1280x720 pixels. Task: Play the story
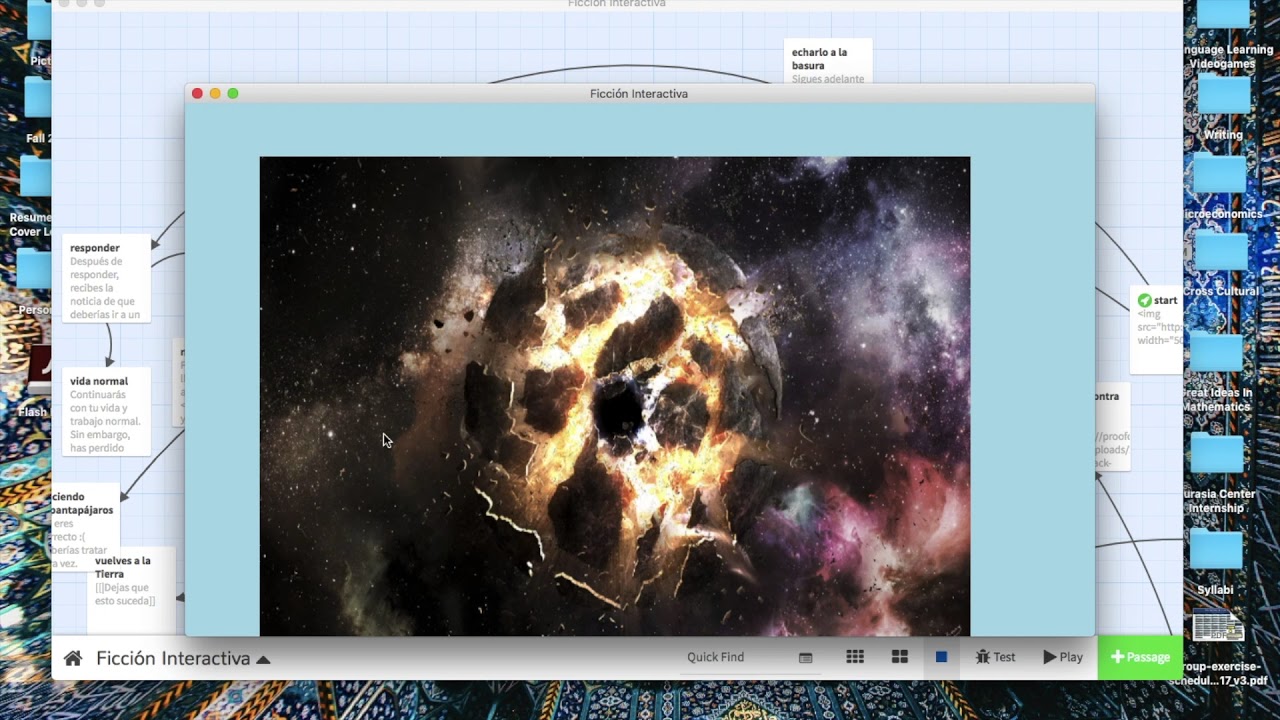(x=1063, y=657)
